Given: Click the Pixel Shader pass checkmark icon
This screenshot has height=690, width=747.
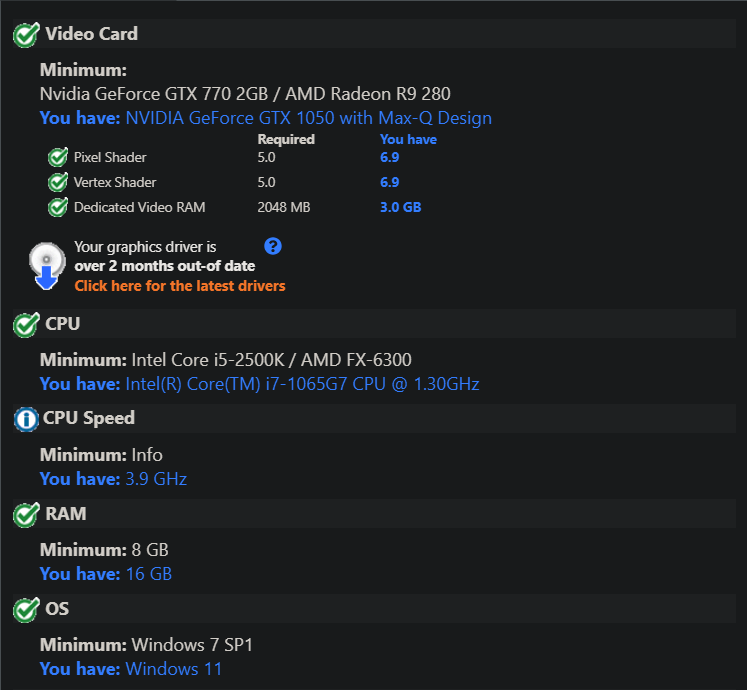Looking at the screenshot, I should (58, 157).
